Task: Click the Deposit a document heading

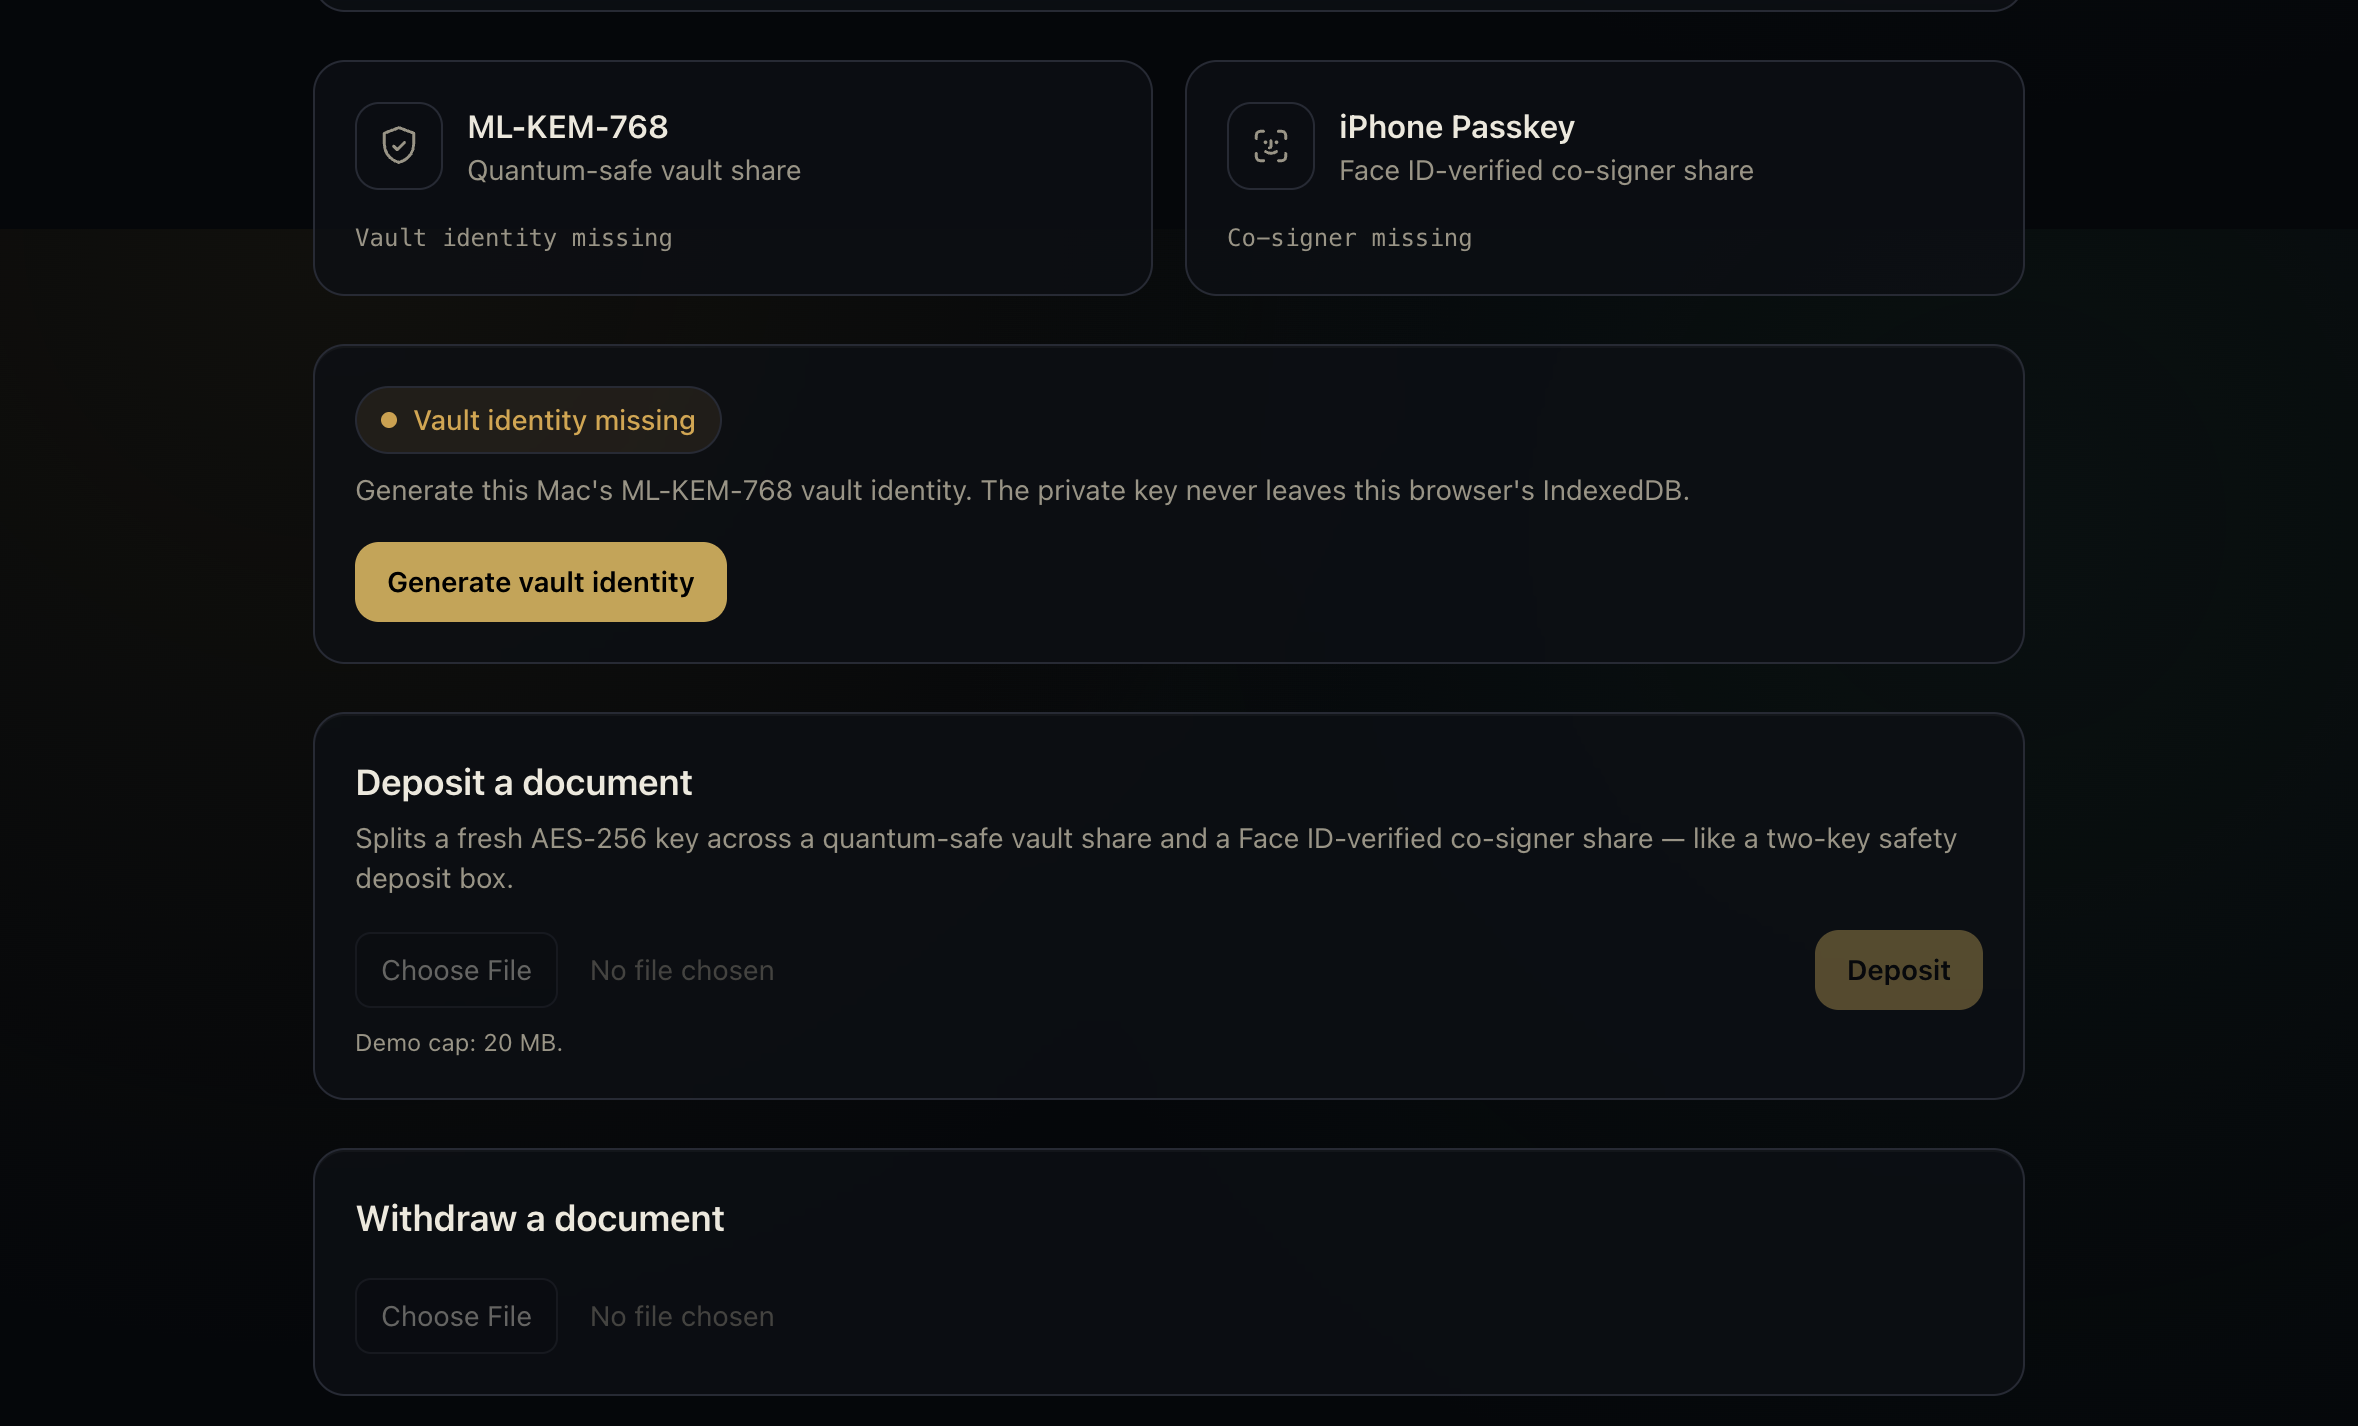Action: pyautogui.click(x=524, y=782)
